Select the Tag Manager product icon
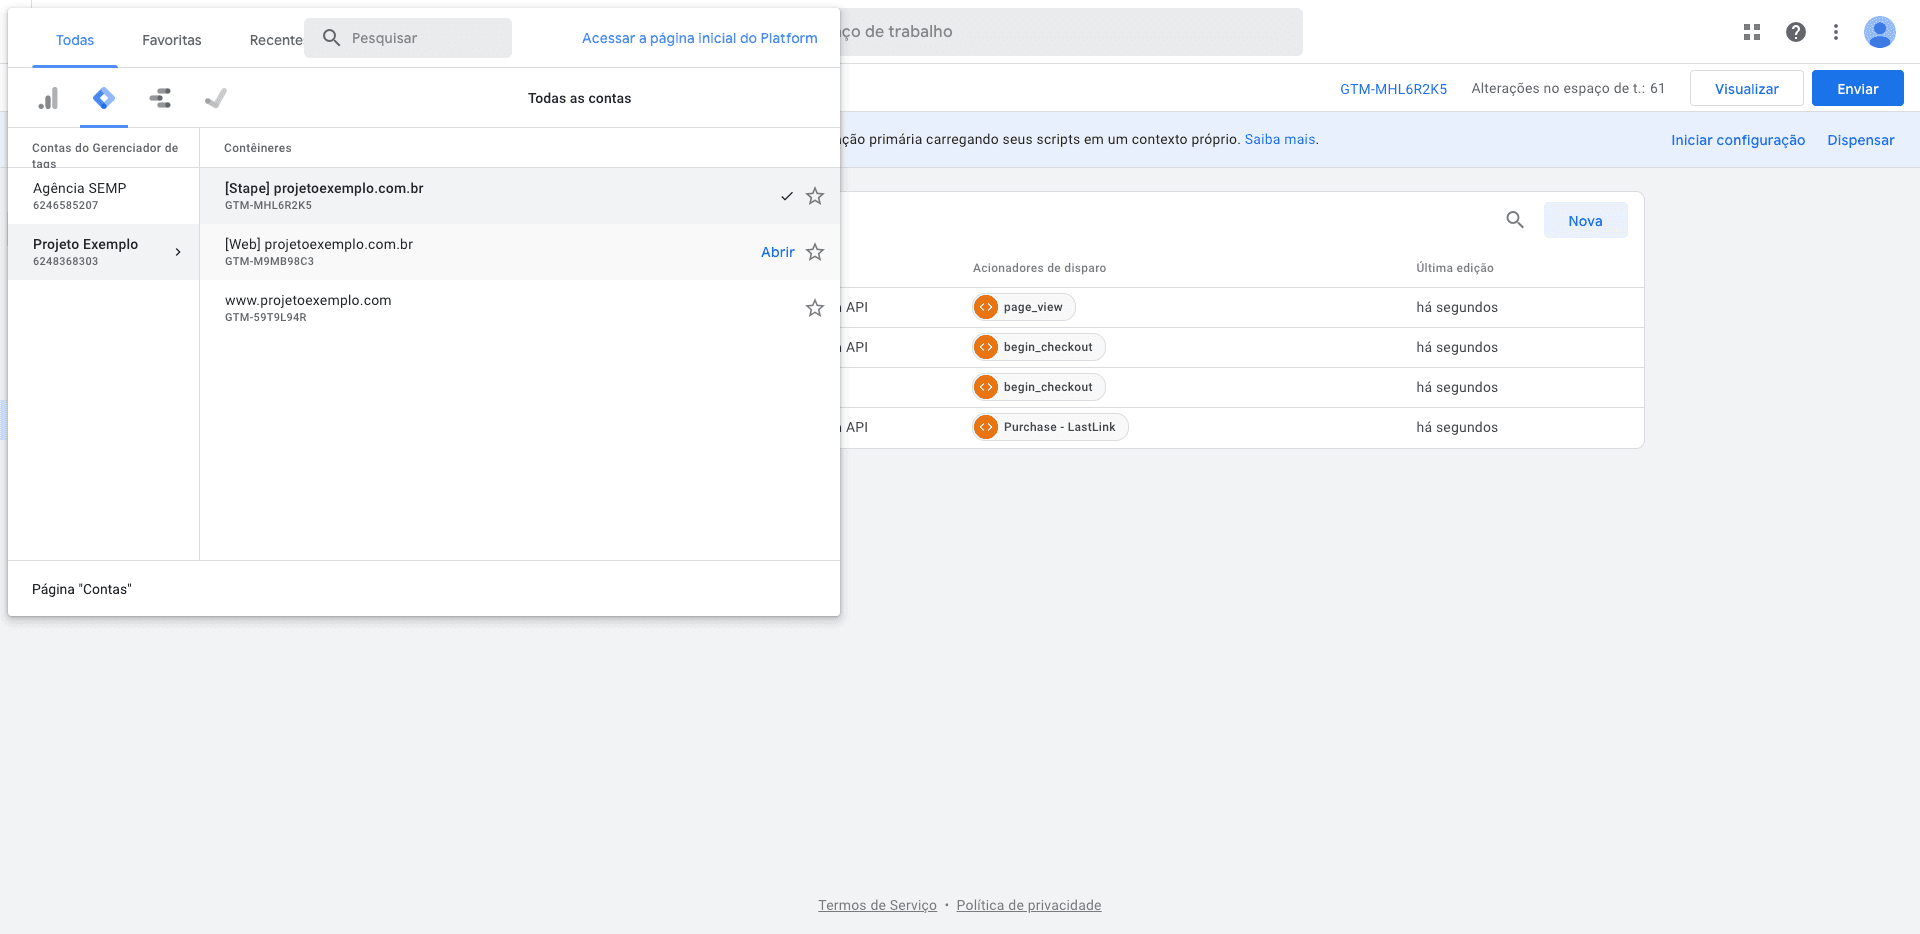Viewport: 1920px width, 934px height. pyautogui.click(x=104, y=98)
